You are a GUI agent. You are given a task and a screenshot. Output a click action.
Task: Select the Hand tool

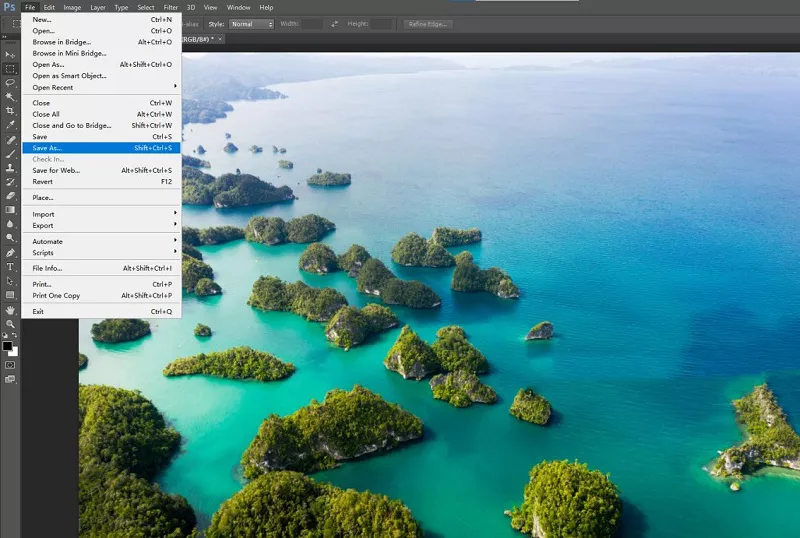(10, 310)
